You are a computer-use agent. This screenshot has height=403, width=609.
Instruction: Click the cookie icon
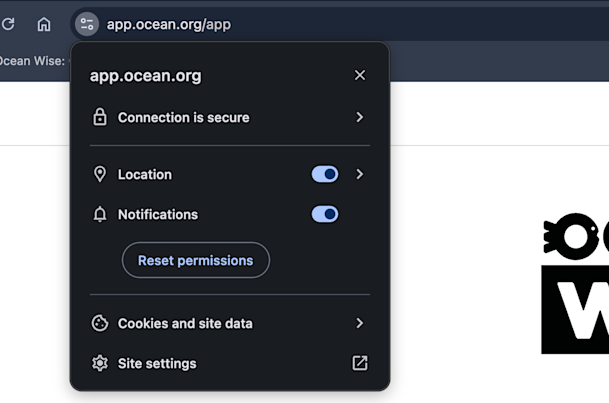pos(100,323)
